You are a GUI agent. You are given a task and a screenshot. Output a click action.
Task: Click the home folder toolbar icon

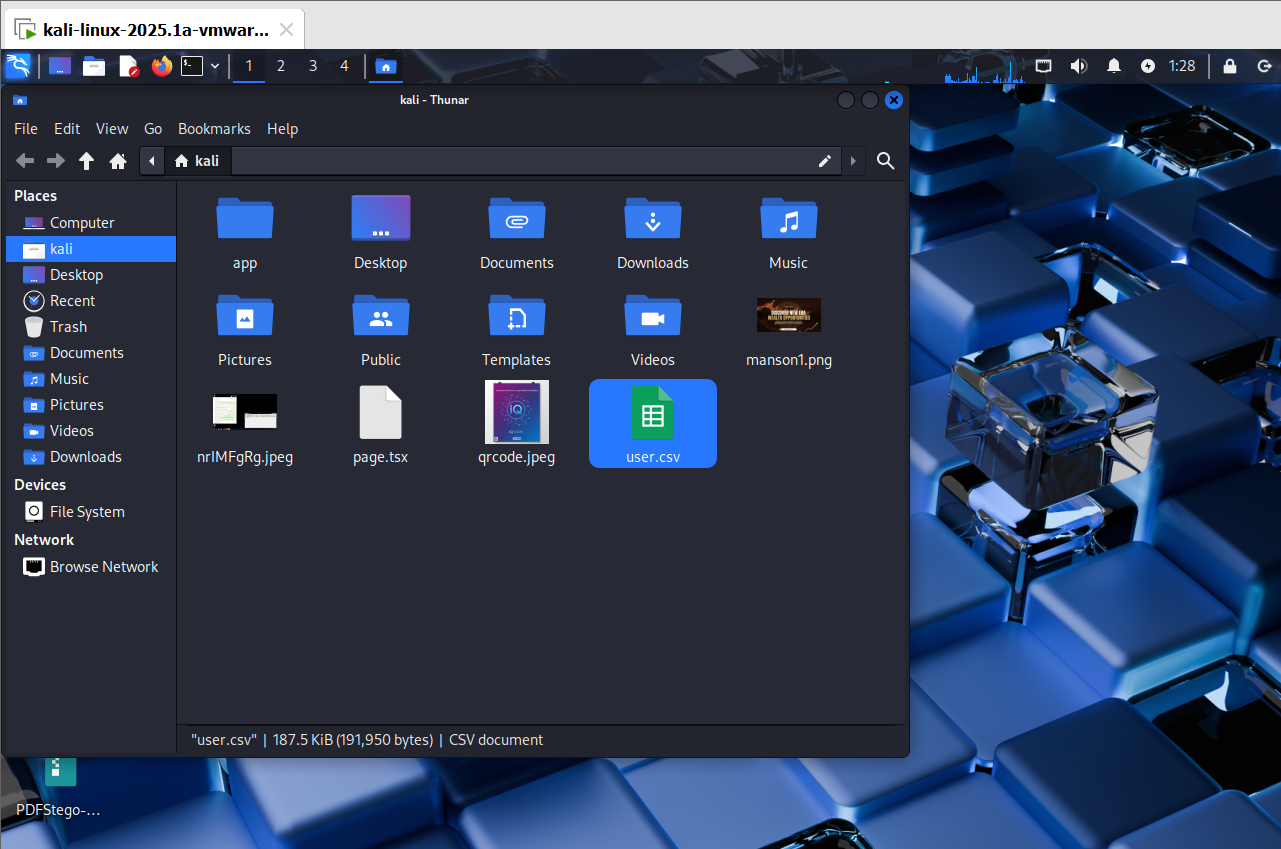118,161
